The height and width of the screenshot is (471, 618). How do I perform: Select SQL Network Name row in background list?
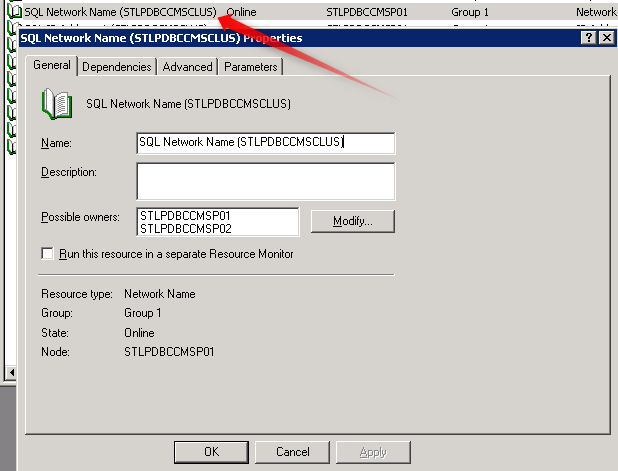pyautogui.click(x=120, y=12)
